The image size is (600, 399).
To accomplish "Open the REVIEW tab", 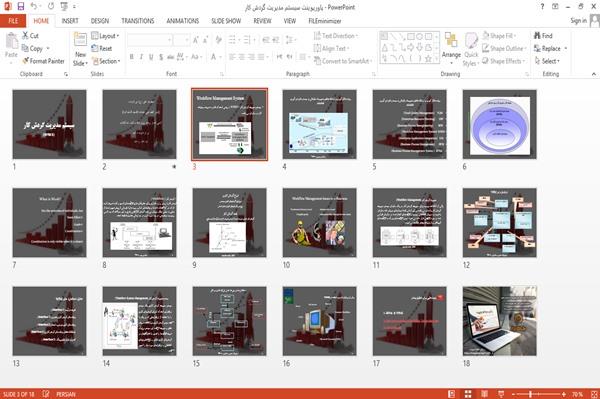I will coord(262,21).
